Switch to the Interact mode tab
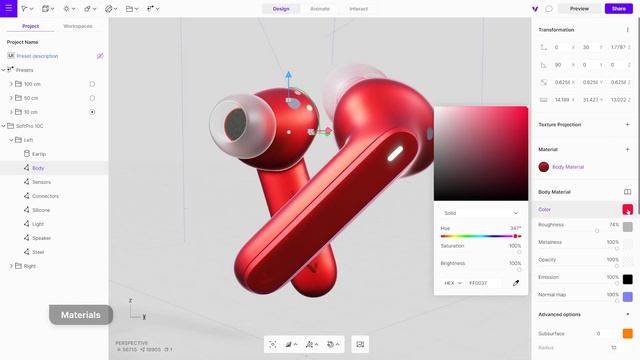The image size is (640, 360). coord(358,9)
